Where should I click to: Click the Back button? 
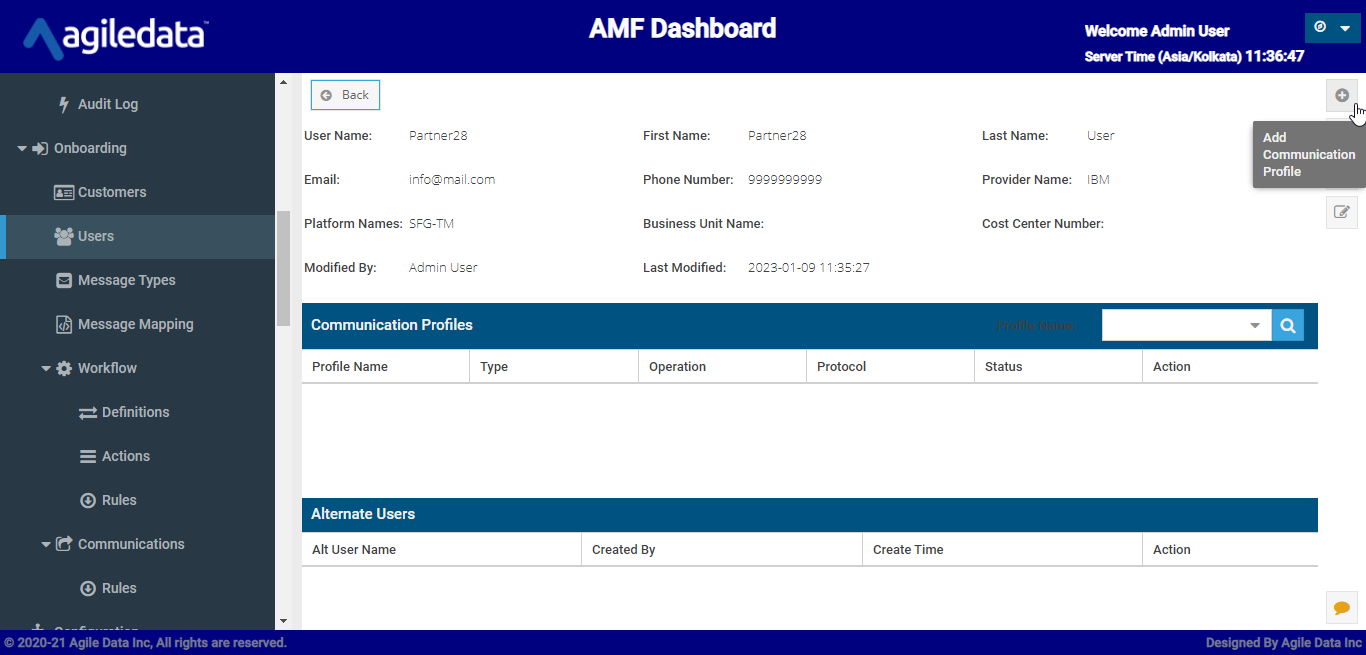pyautogui.click(x=345, y=95)
